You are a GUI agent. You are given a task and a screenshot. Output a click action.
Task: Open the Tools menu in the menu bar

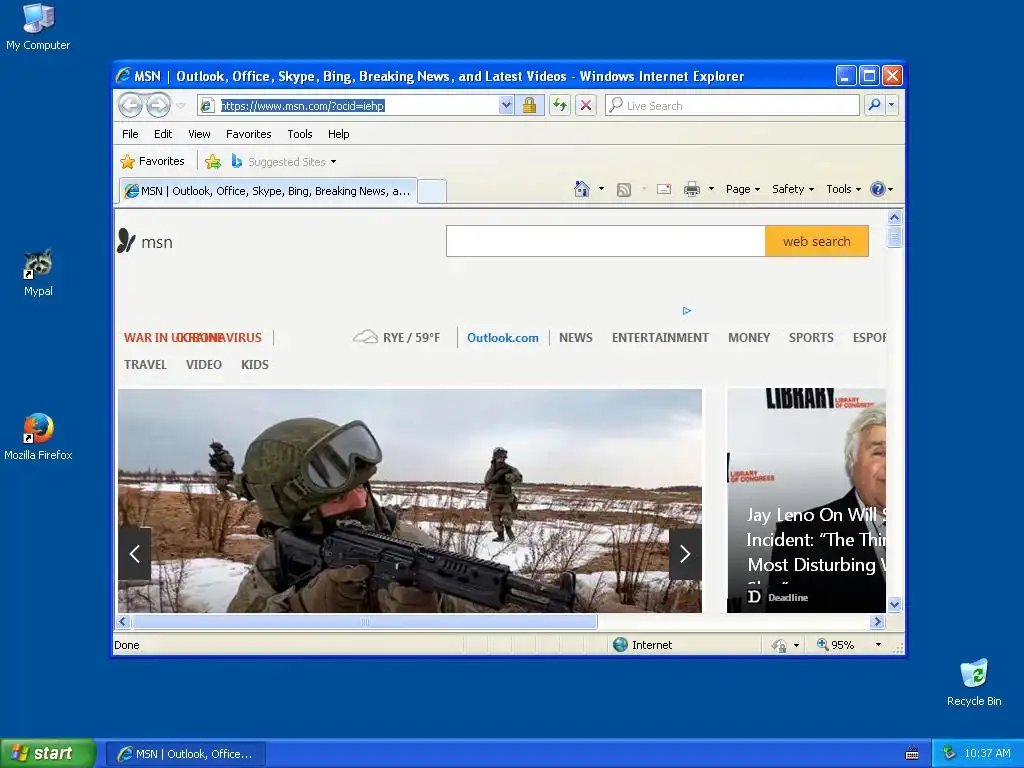click(x=300, y=134)
